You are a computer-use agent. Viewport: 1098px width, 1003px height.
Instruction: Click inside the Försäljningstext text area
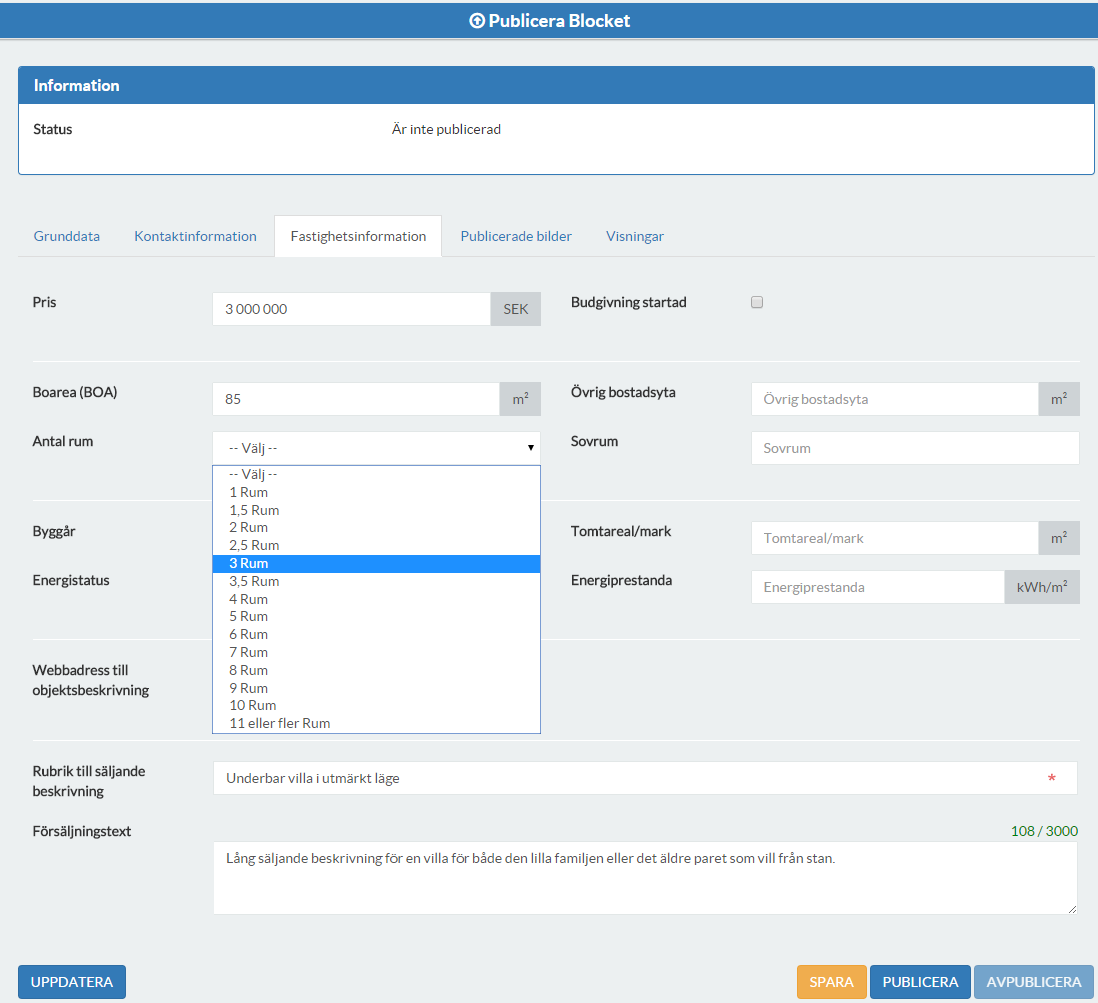pyautogui.click(x=645, y=878)
